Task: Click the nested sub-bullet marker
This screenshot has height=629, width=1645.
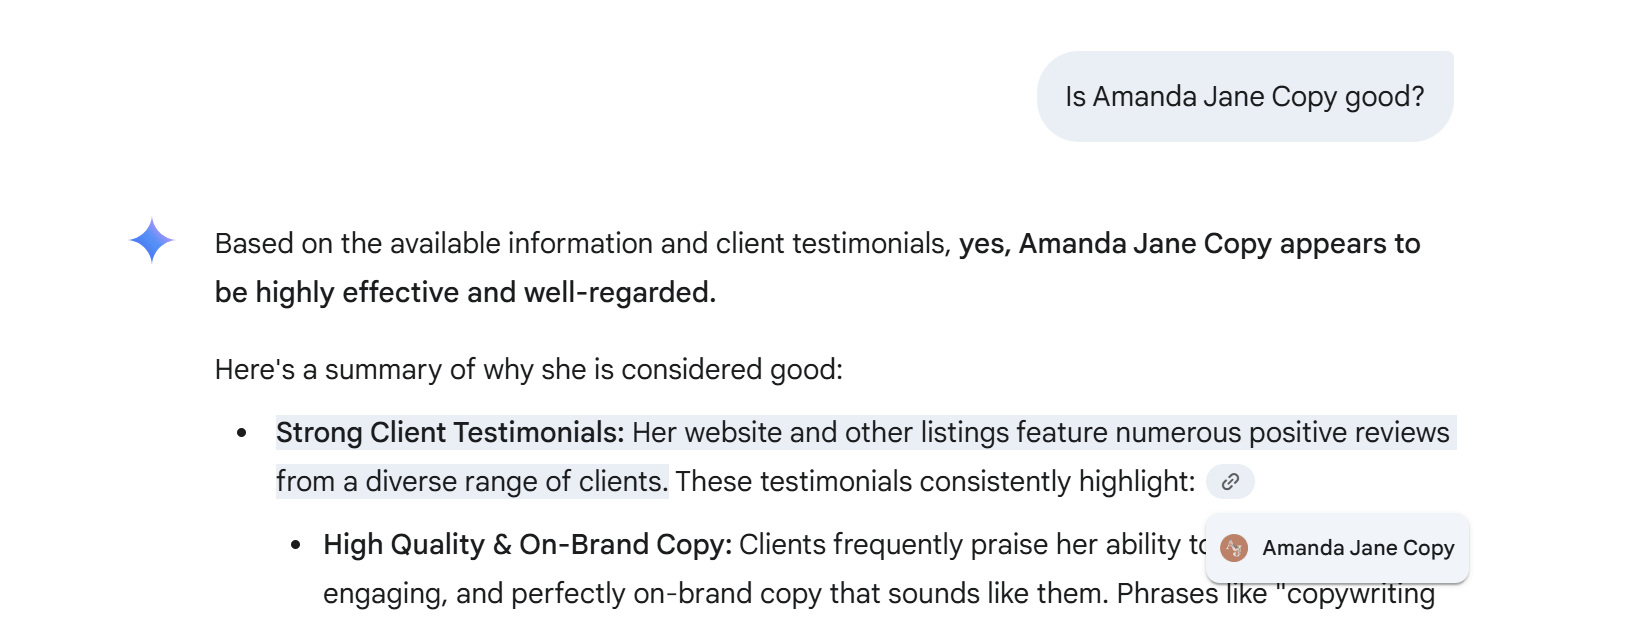Action: (x=295, y=544)
